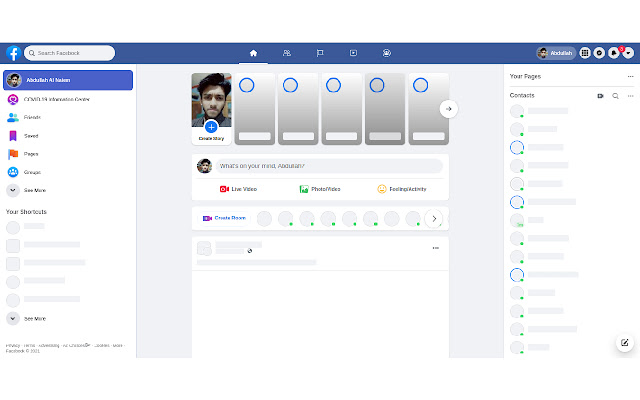Screen dimensions: 640x400
Task: Open Messenger from top bar
Action: pos(599,53)
